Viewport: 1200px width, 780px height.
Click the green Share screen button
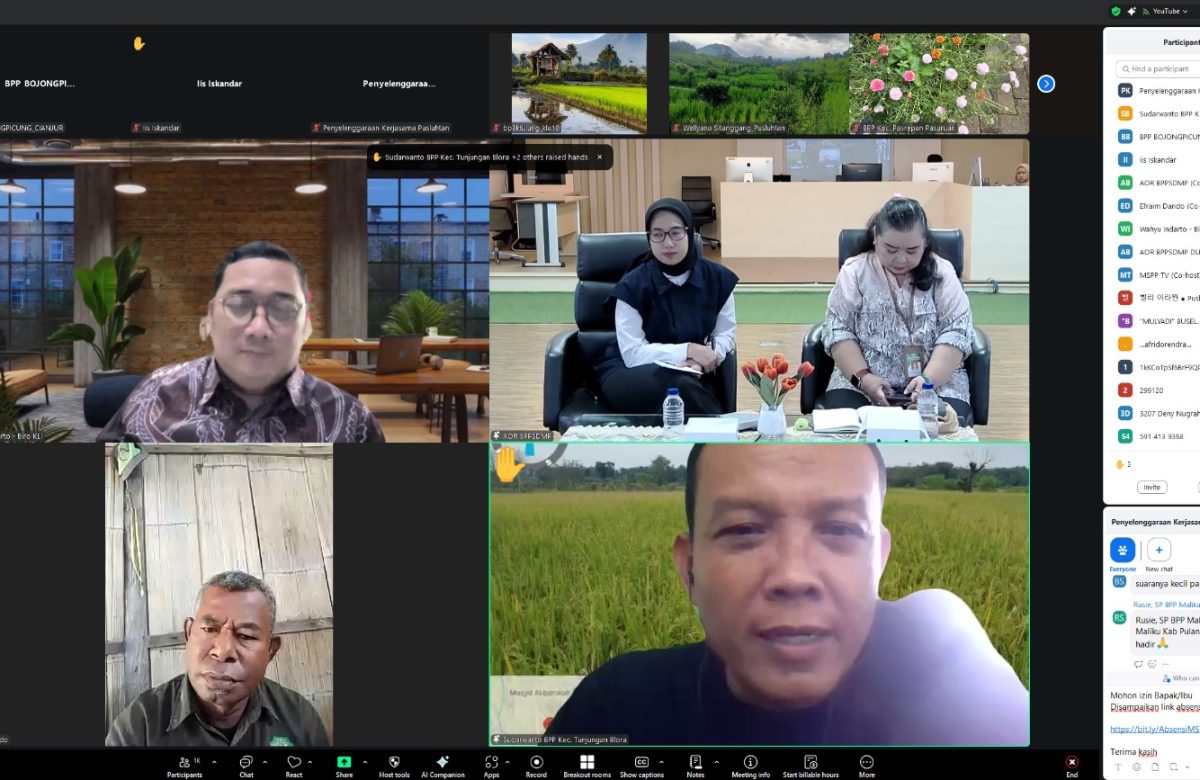344,763
